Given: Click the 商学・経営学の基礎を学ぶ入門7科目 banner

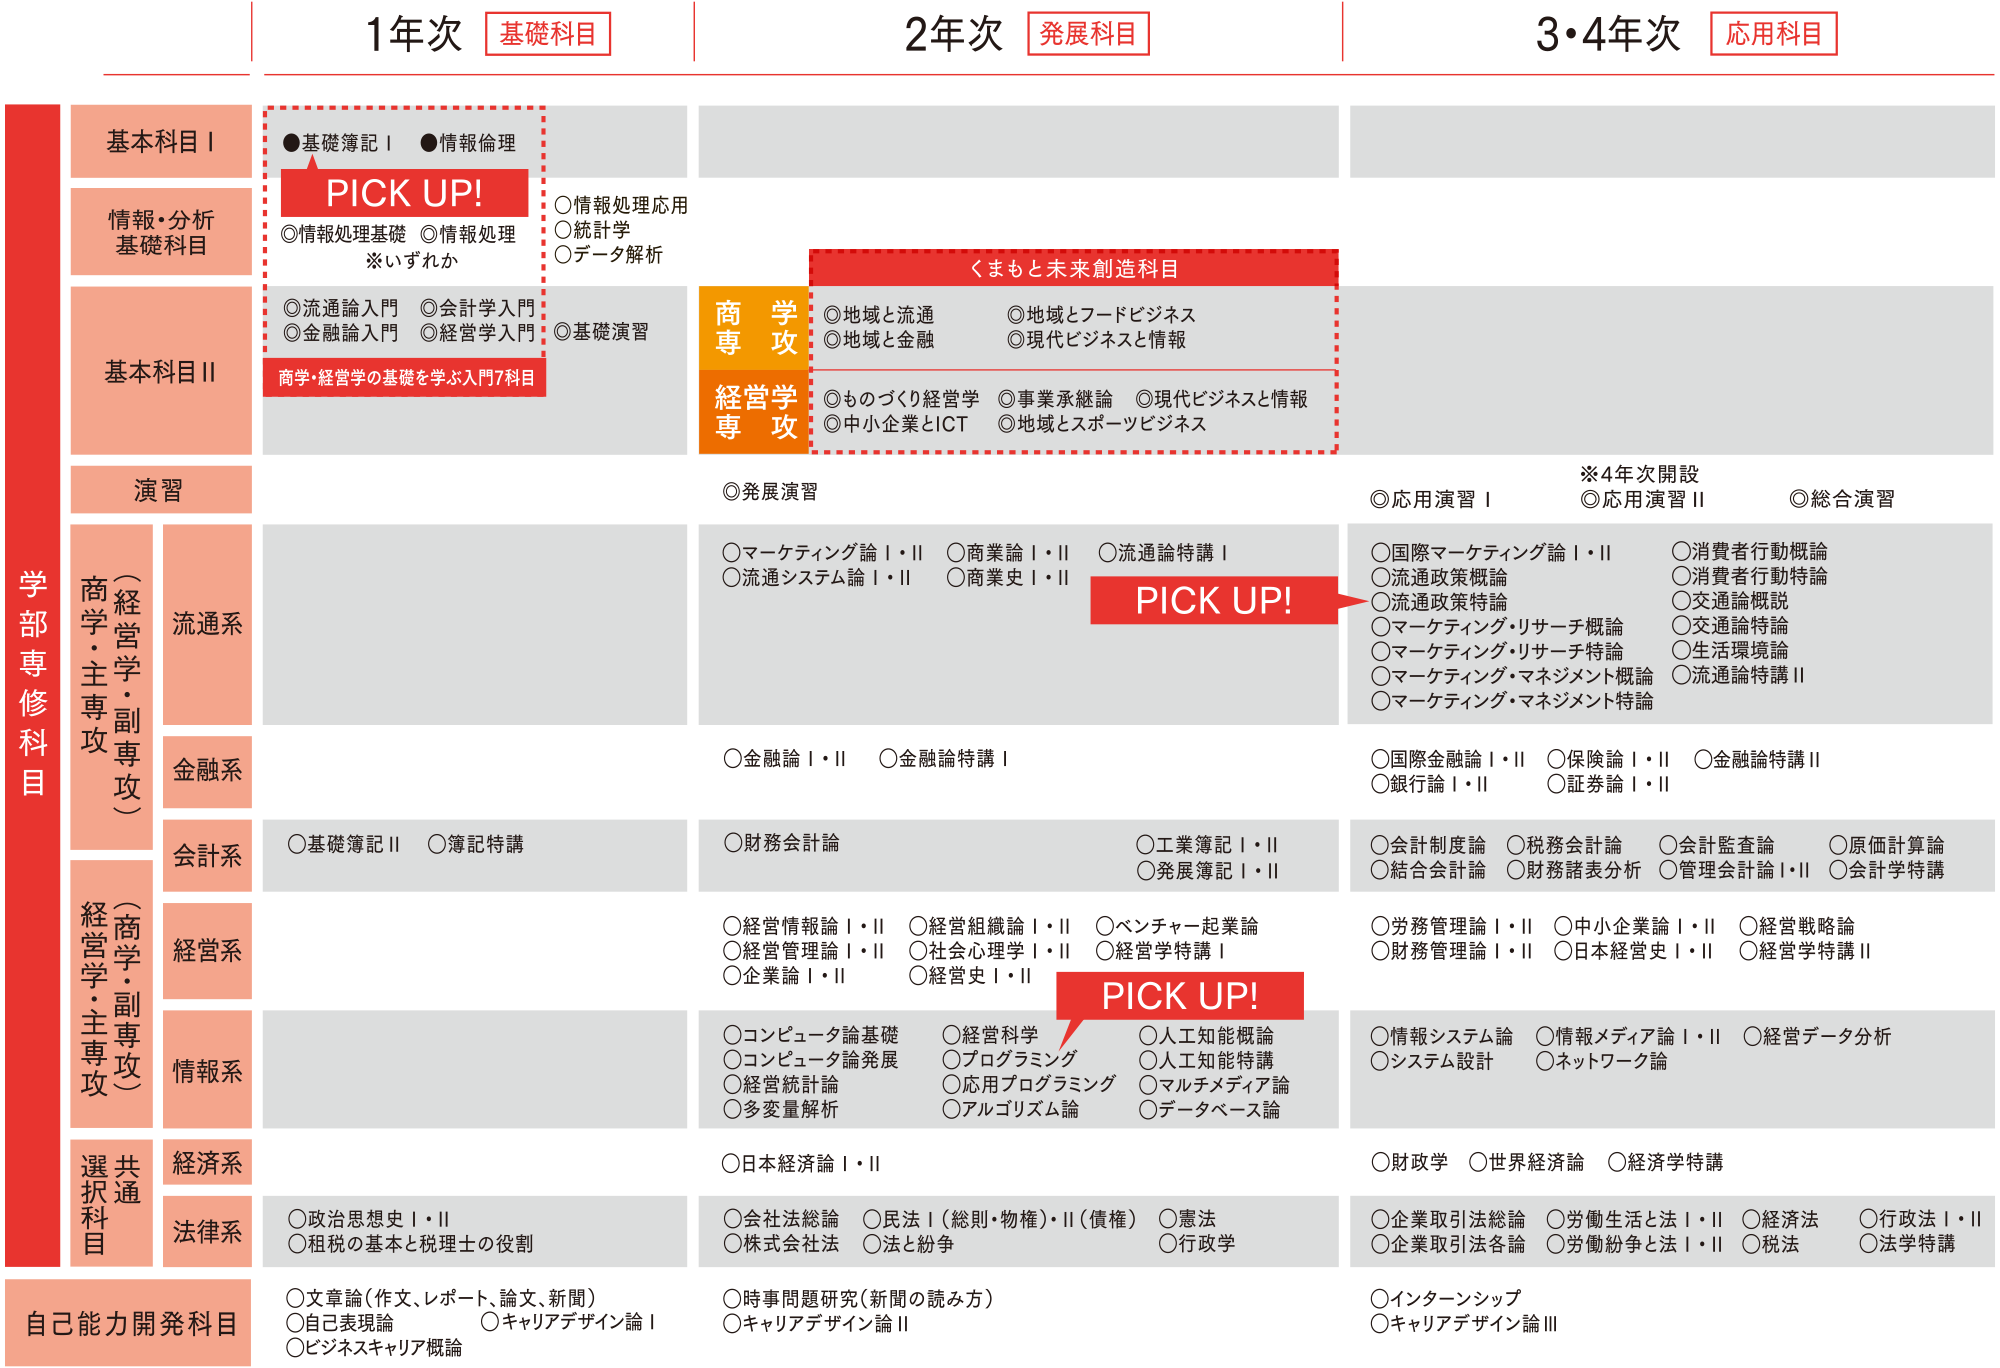Looking at the screenshot, I should click(405, 378).
